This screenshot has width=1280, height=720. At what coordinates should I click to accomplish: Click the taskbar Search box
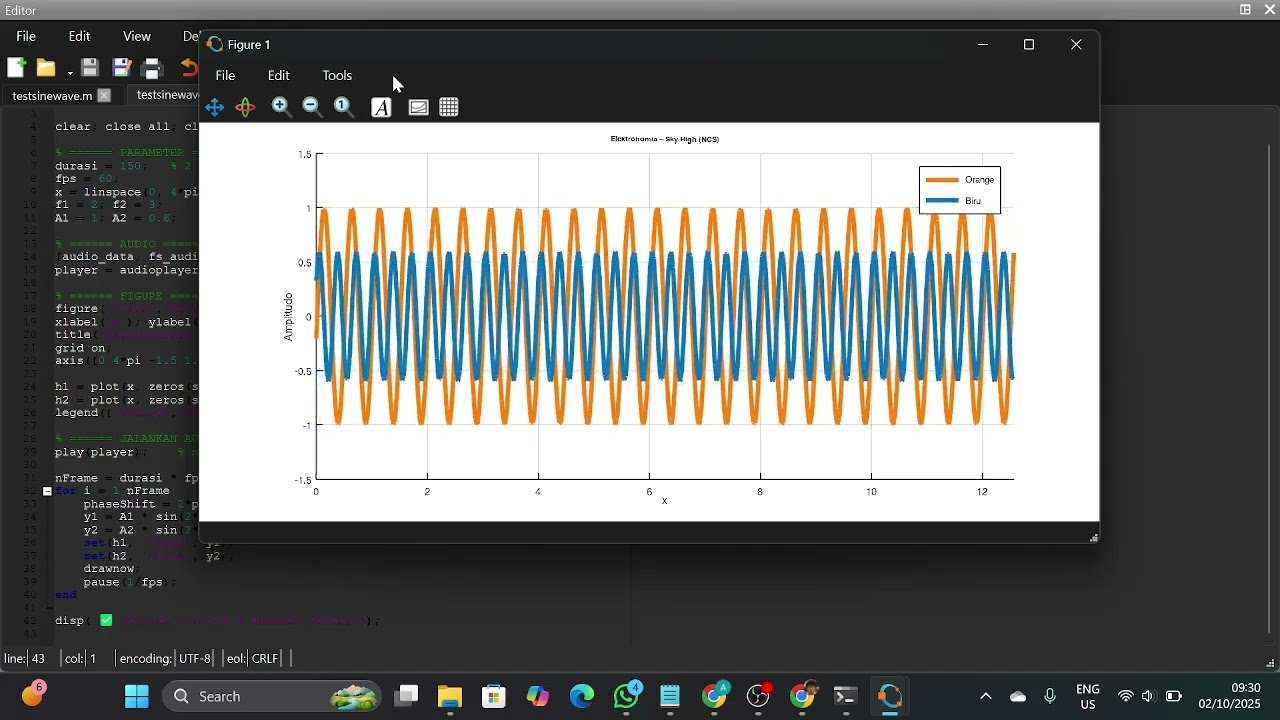pyautogui.click(x=273, y=697)
